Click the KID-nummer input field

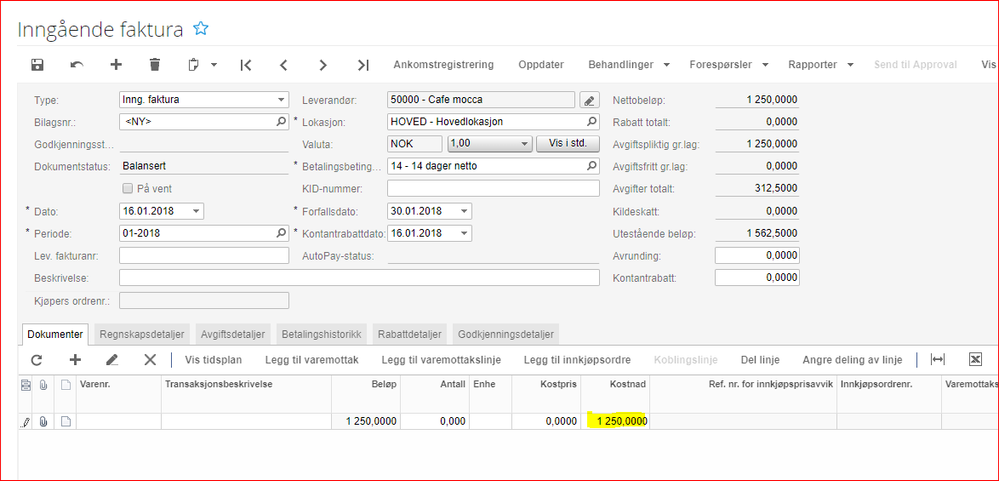click(x=493, y=189)
